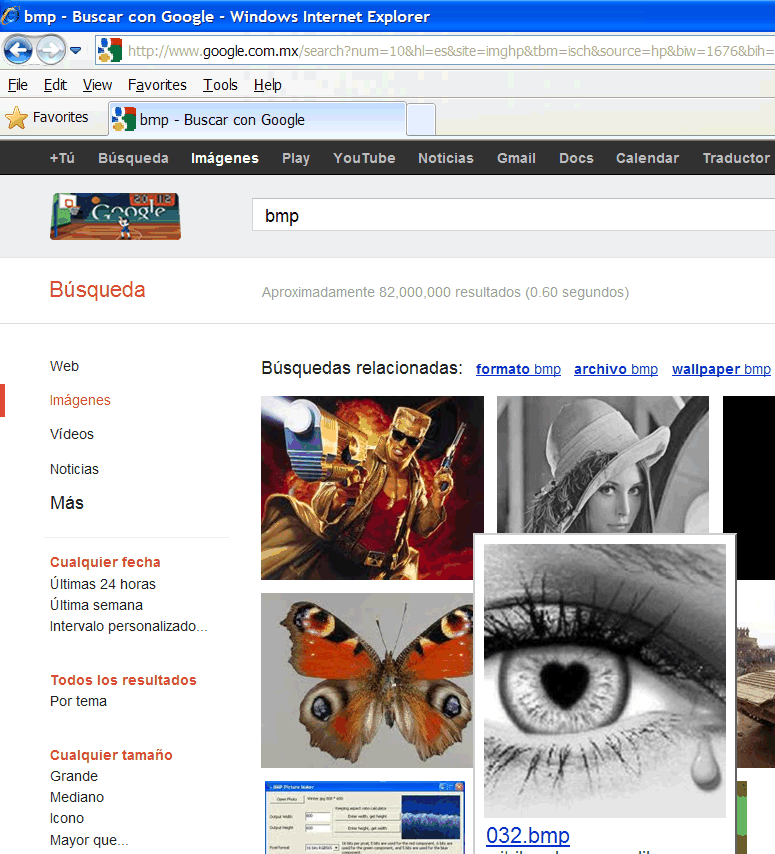Screen dimensions: 775x854
Task: Open the Edit menu
Action: tap(55, 85)
